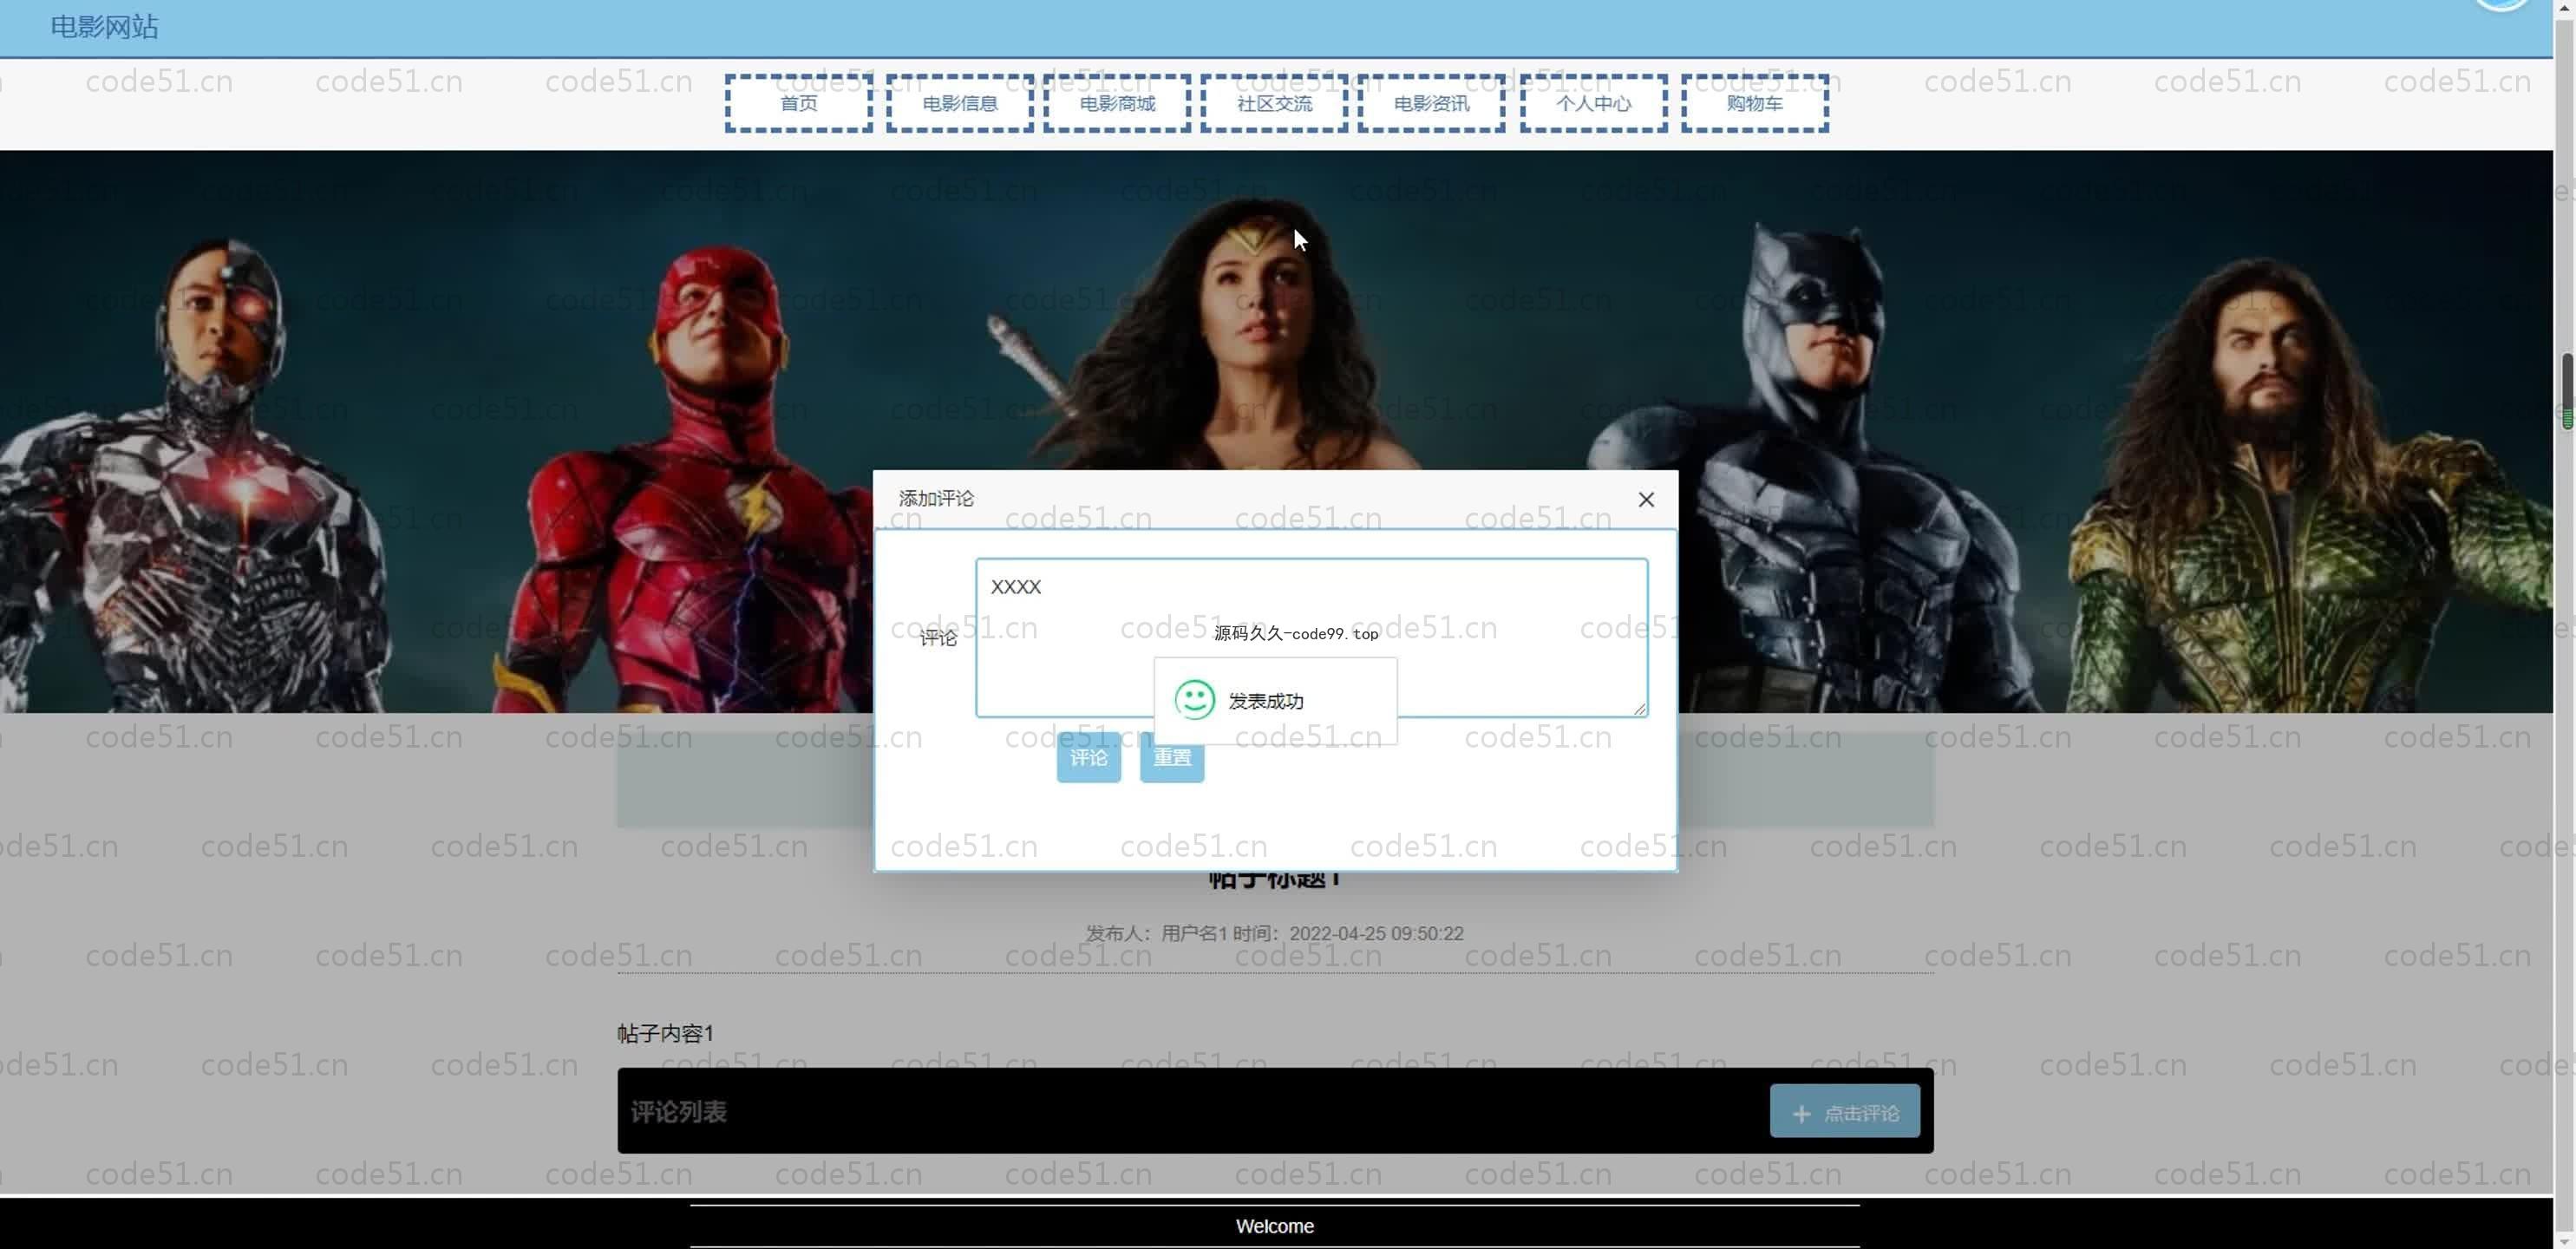This screenshot has height=1249, width=2576.
Task: Click the smiley icon in the 发表成功 toast
Action: click(x=1194, y=700)
